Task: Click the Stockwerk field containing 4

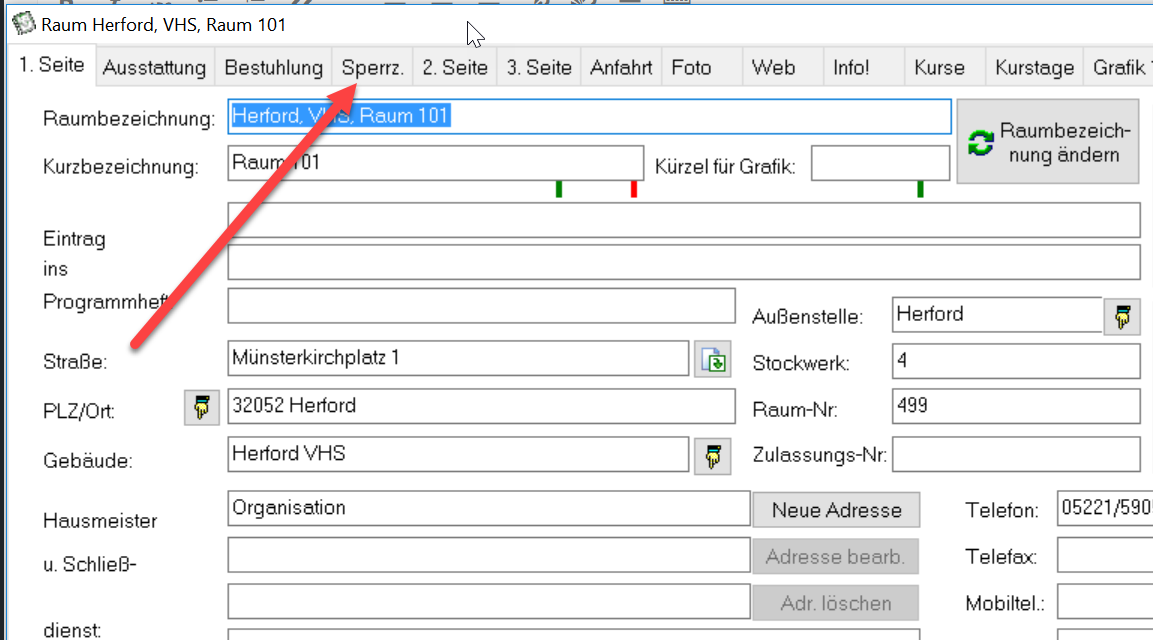Action: click(x=1015, y=361)
